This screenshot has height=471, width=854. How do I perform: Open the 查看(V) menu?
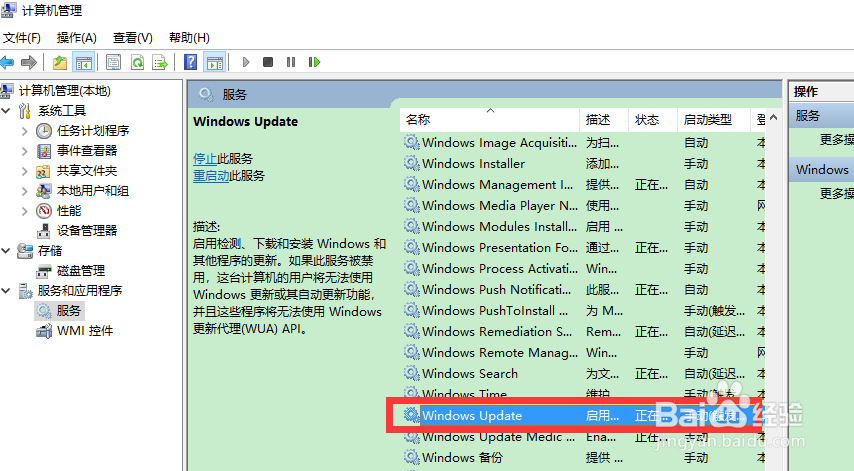point(132,38)
